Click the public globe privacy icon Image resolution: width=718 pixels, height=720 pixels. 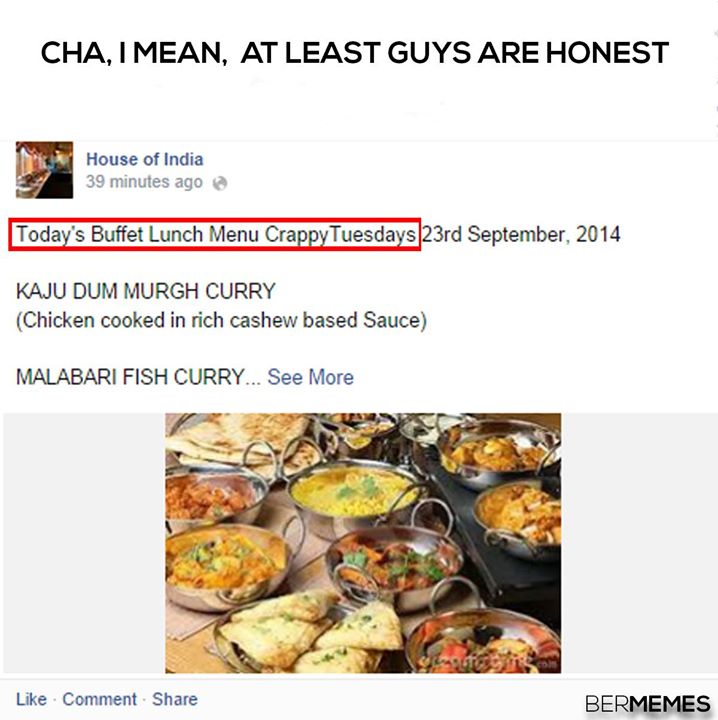[x=220, y=183]
